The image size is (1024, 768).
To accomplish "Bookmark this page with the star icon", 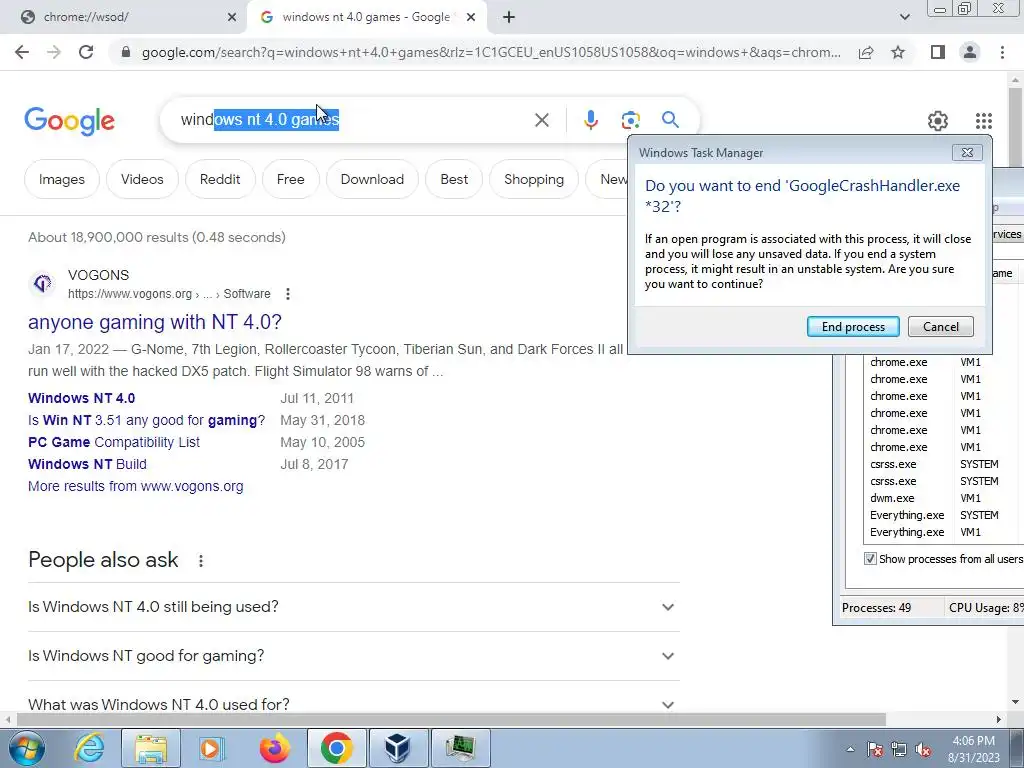I will [x=898, y=52].
